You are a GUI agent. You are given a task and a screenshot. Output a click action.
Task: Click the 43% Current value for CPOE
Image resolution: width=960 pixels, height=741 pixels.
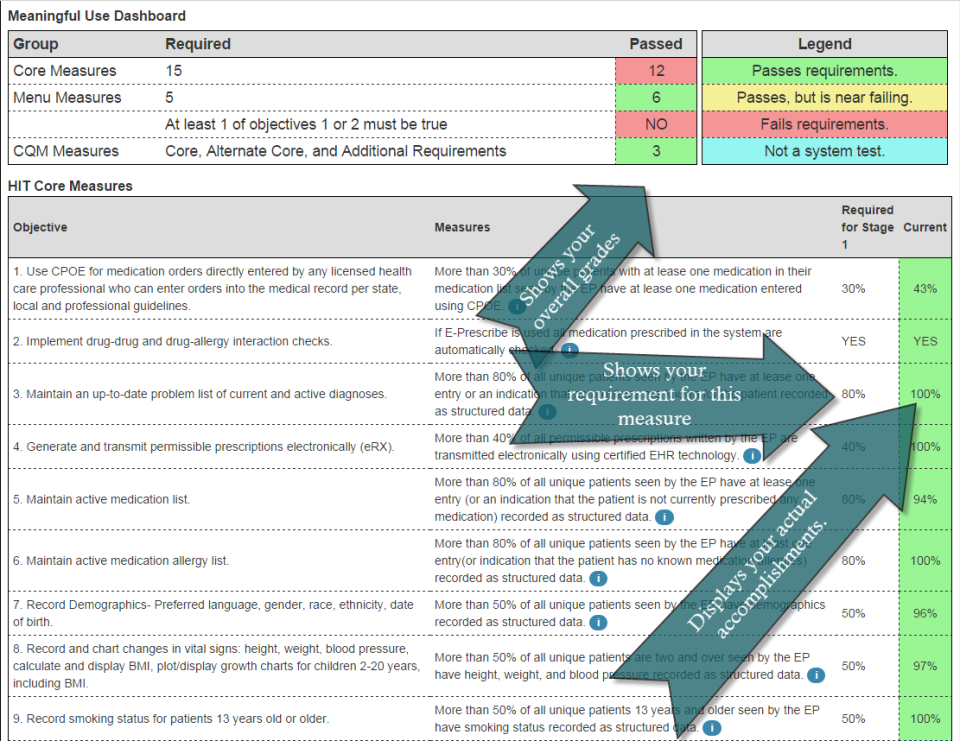[x=925, y=287]
